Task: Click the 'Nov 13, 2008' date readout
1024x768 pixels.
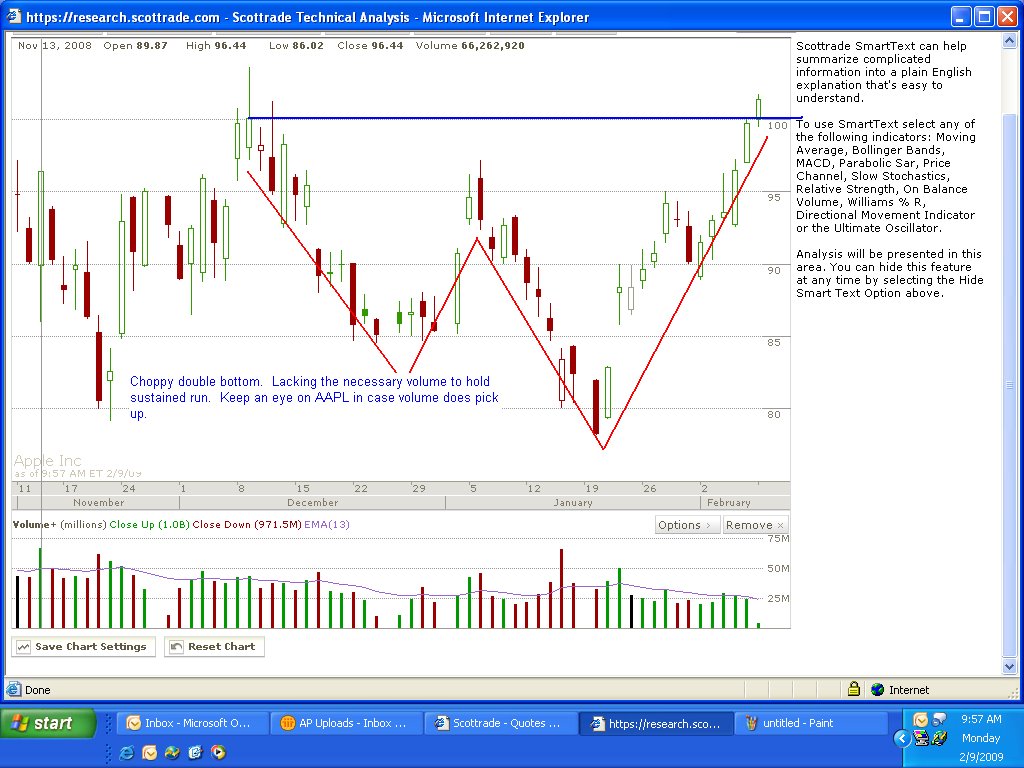Action: 55,45
